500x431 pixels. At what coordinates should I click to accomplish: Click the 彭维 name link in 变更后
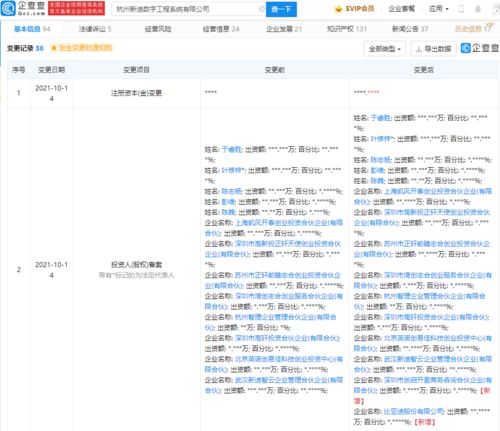(377, 170)
